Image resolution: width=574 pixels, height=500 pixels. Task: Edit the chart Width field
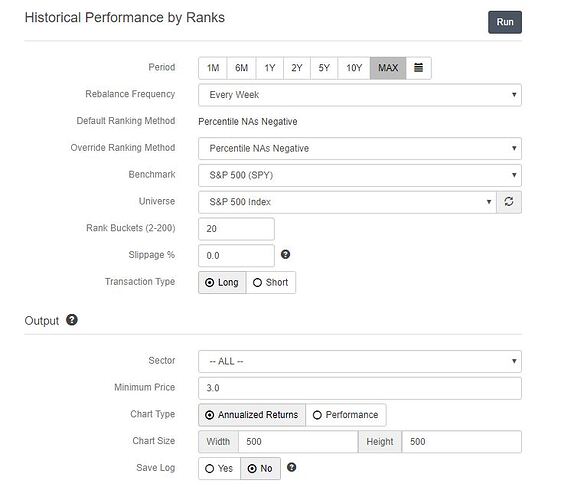click(x=298, y=441)
